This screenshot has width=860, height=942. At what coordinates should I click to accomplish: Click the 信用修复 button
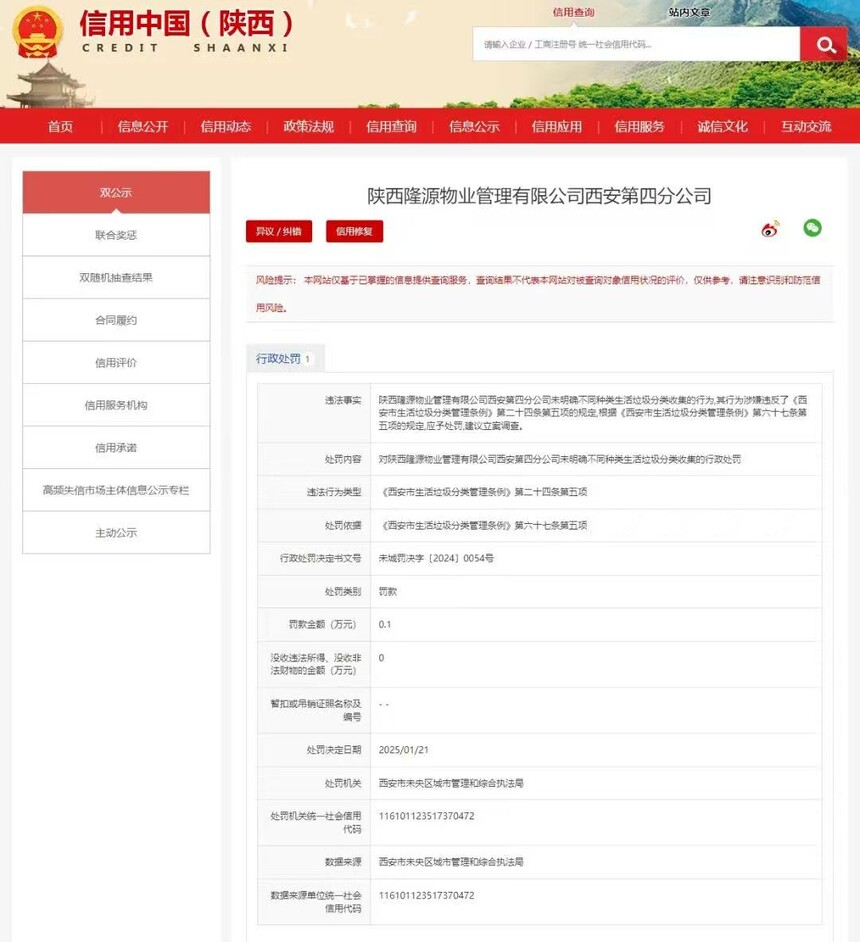(x=354, y=231)
